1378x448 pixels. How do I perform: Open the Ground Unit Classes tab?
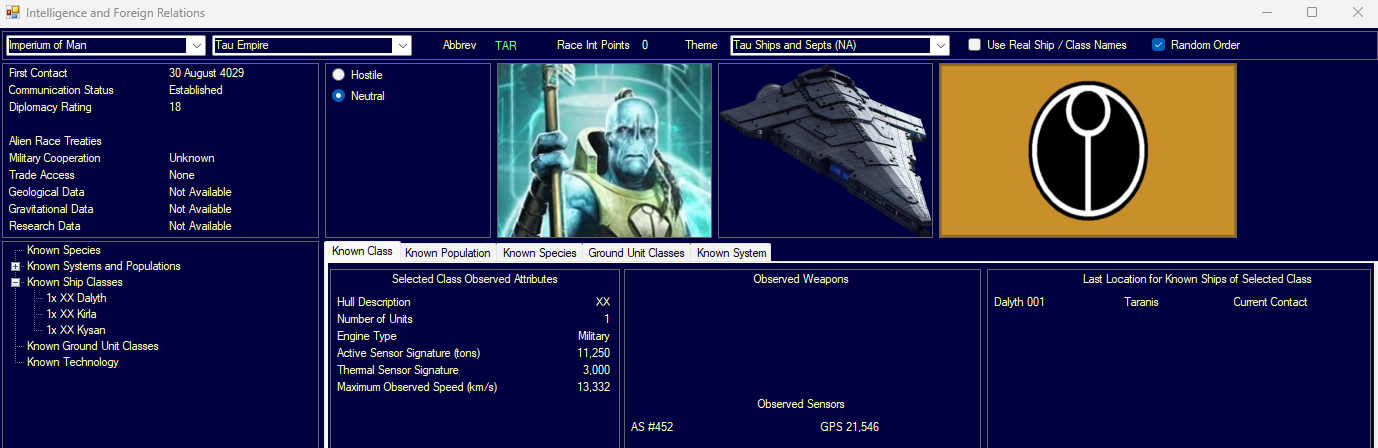pyautogui.click(x=636, y=253)
